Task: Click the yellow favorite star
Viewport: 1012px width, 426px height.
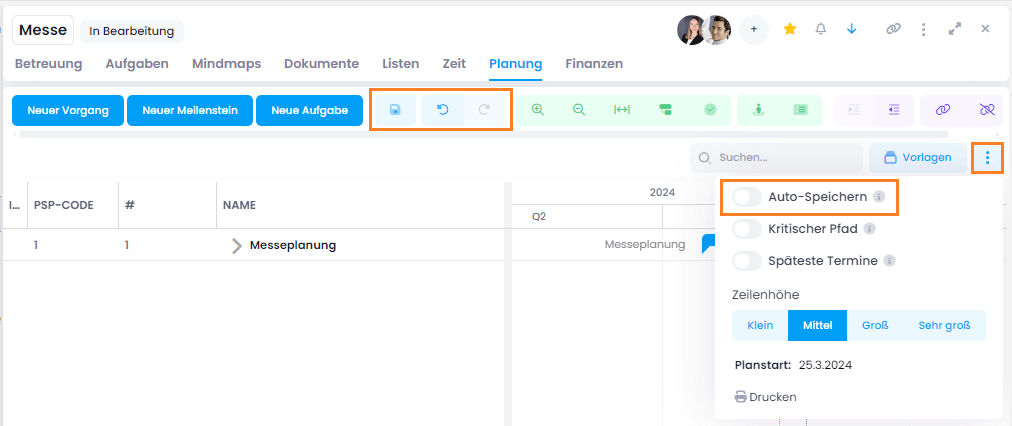Action: click(790, 29)
